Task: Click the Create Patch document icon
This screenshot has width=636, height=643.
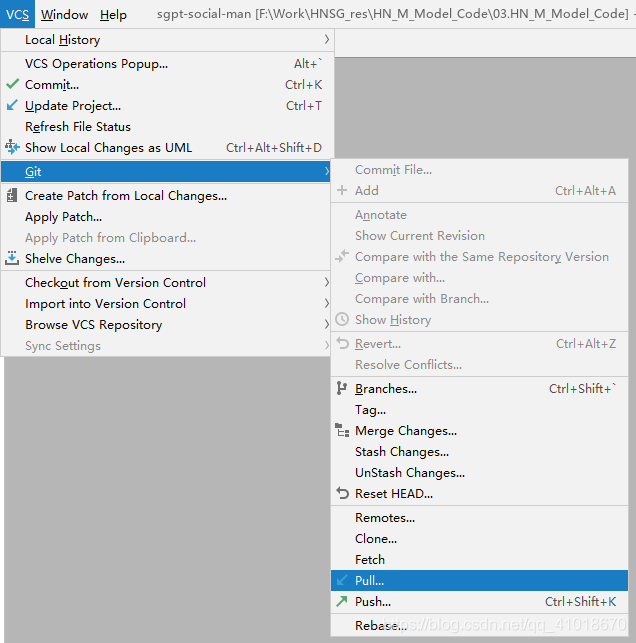Action: 12,195
